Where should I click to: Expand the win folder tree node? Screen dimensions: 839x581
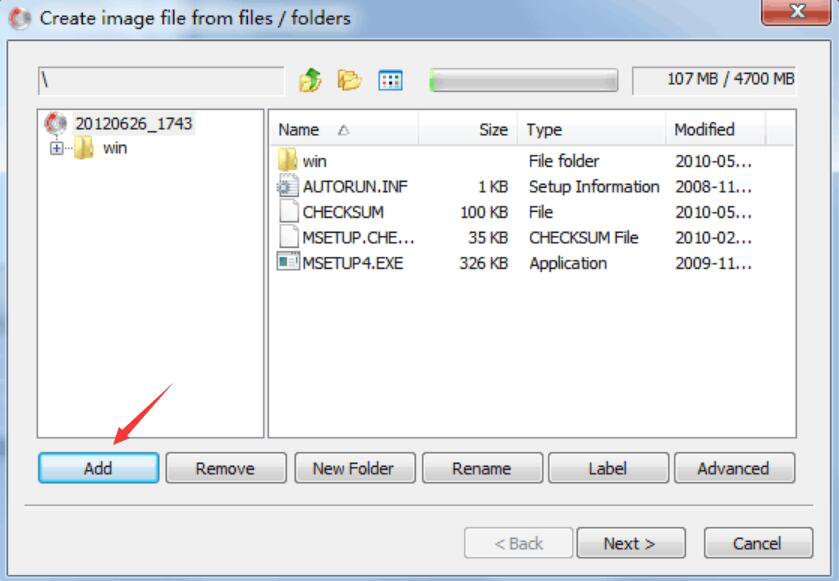click(x=56, y=148)
